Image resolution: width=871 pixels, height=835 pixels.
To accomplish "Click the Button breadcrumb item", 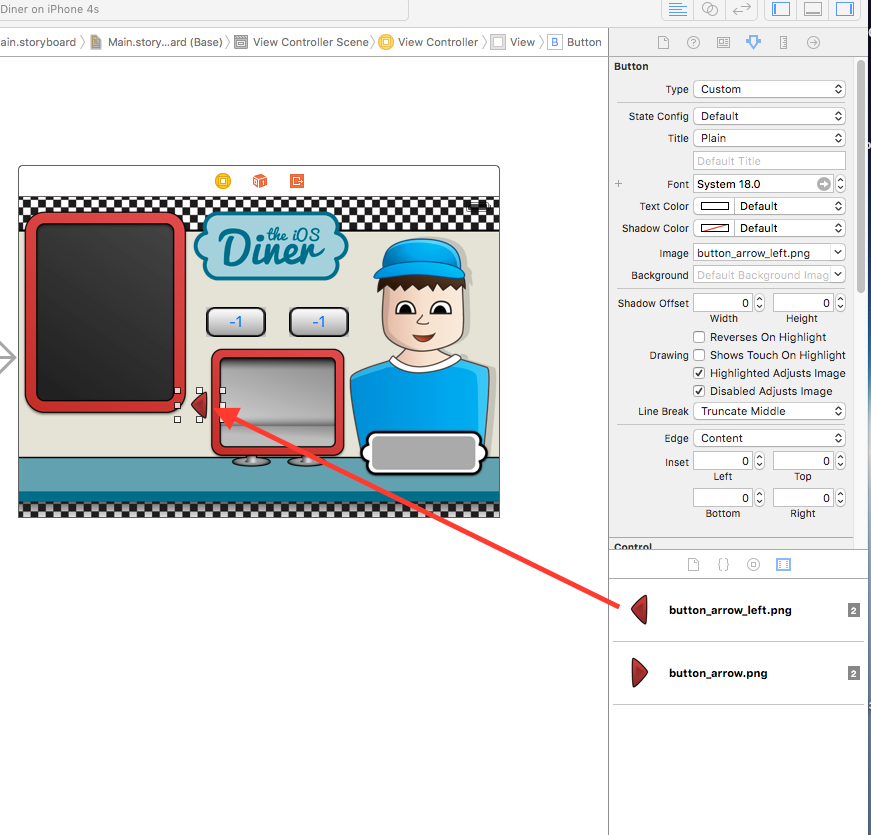I will point(575,42).
